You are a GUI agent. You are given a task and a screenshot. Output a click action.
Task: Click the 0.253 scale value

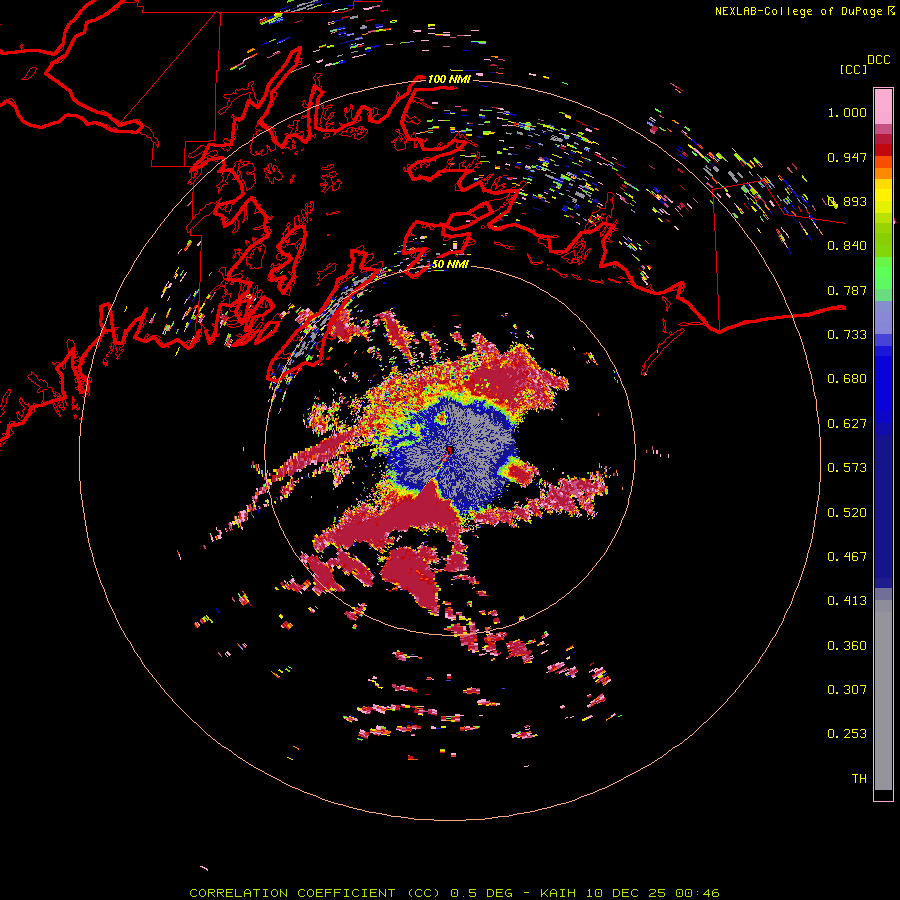pos(847,734)
